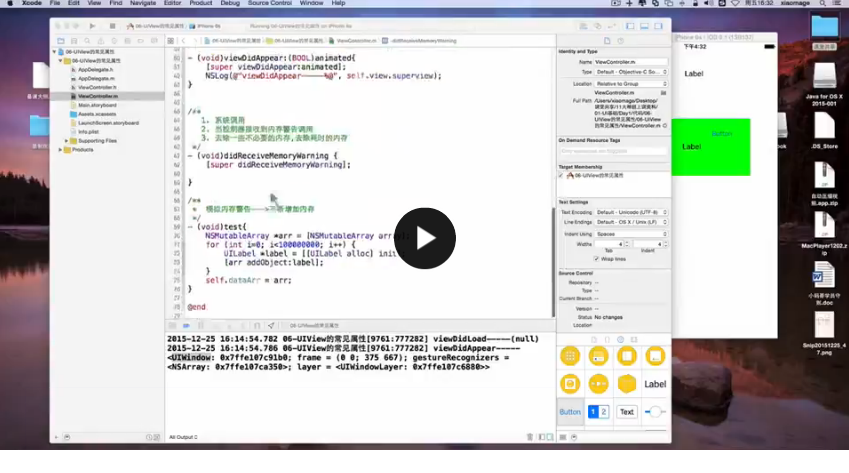Screen dimensions: 849x473
Task: Clear the console with trash icon
Action: 530,437
